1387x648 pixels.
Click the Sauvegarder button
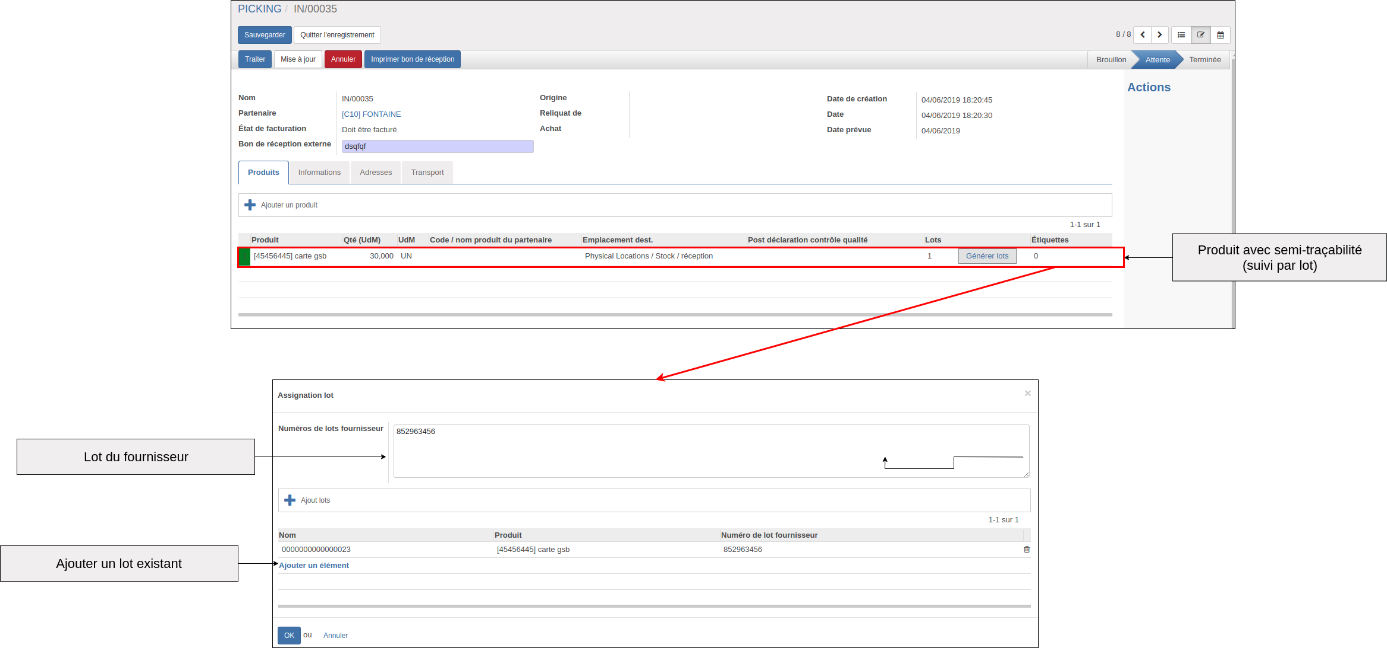[x=265, y=35]
